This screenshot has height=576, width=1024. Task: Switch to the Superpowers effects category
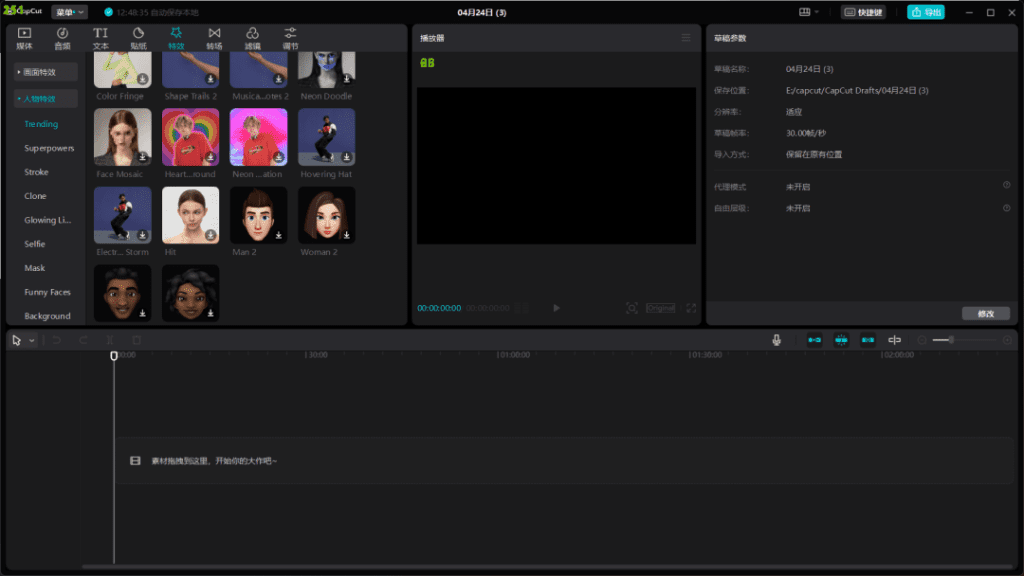point(48,148)
